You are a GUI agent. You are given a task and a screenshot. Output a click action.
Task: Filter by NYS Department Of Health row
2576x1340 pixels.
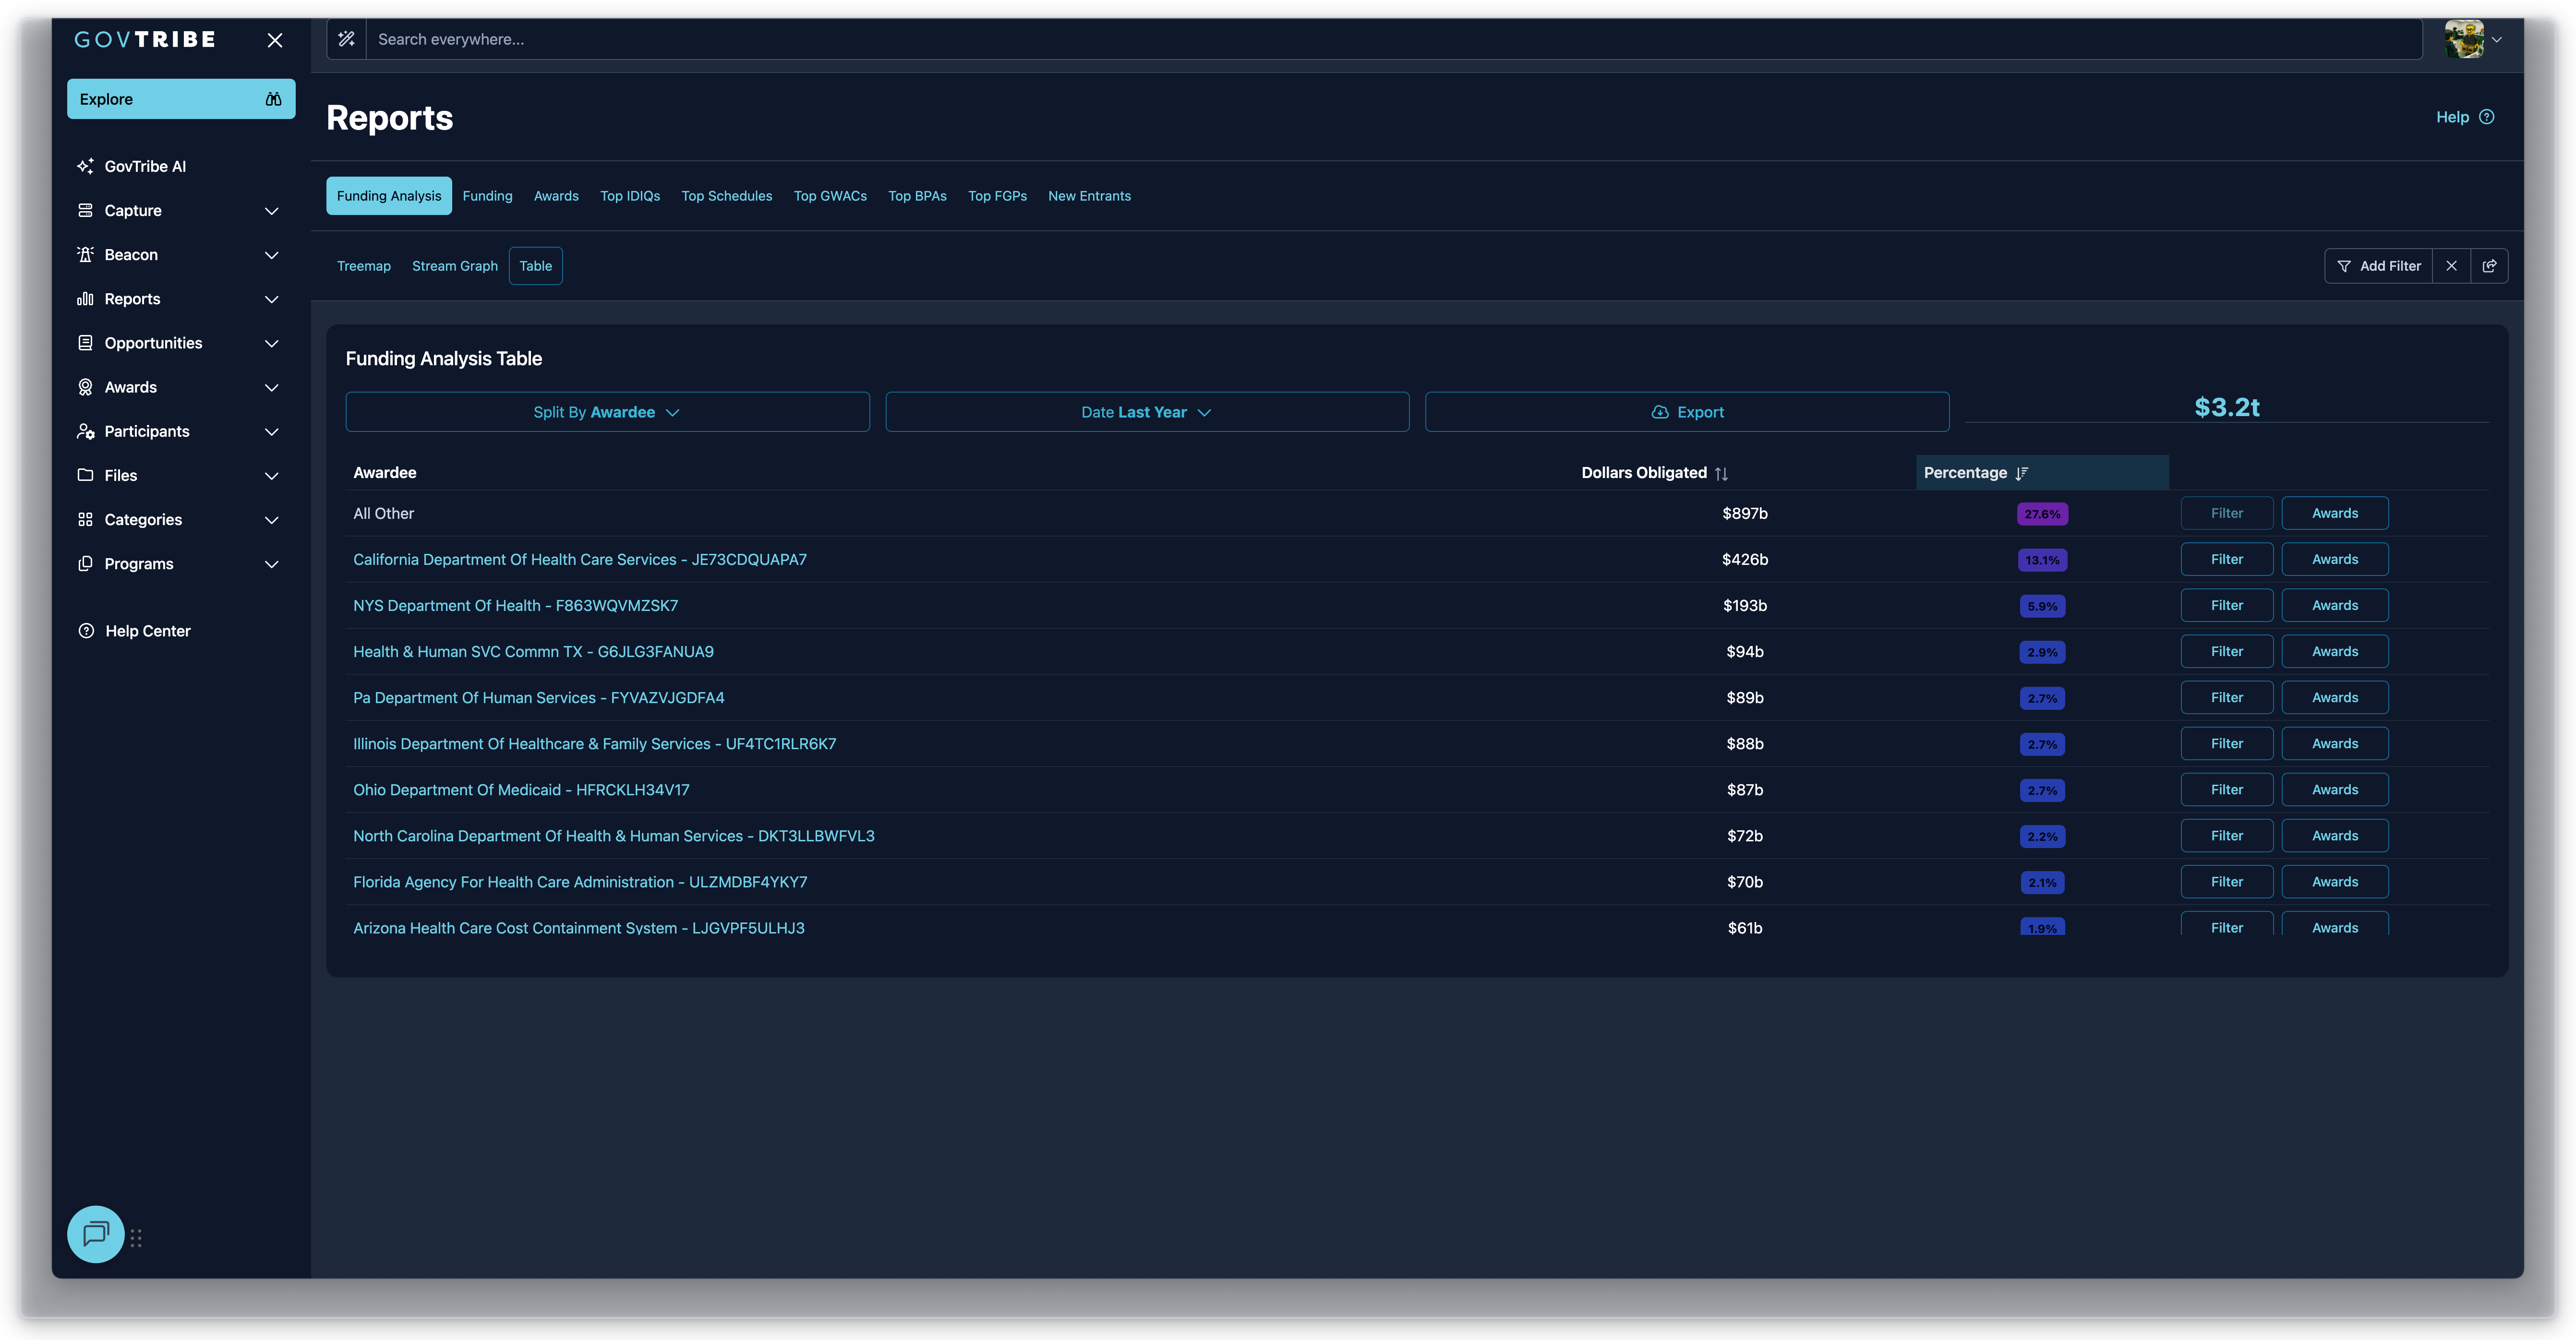point(2227,605)
